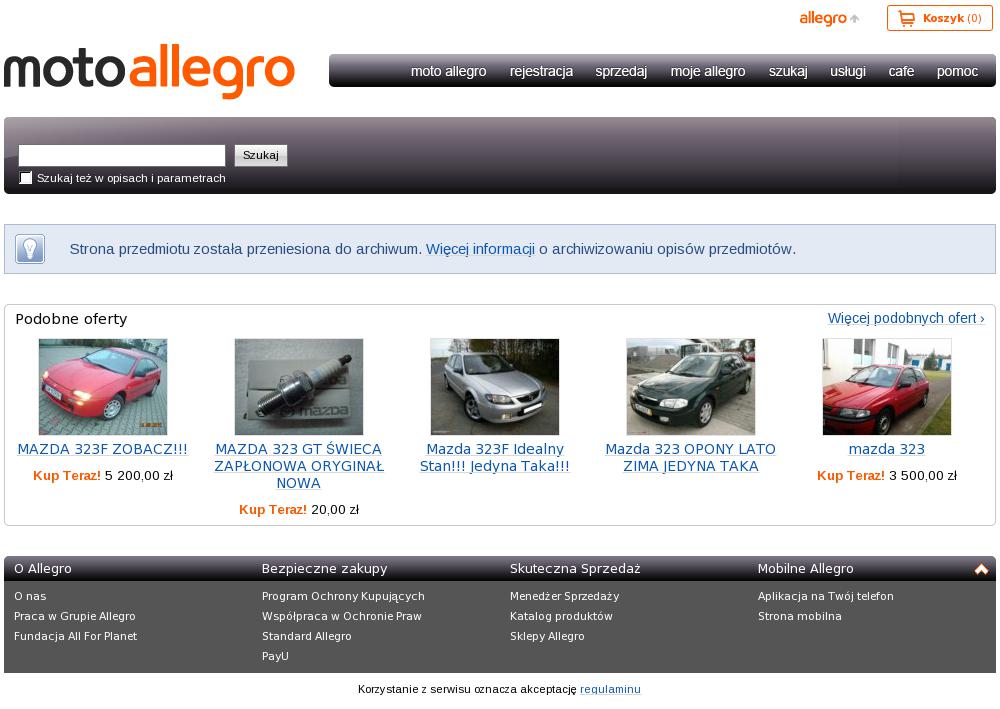
Task: Click the 'Bezpieczne zakupy' footer heading
Action: (325, 569)
